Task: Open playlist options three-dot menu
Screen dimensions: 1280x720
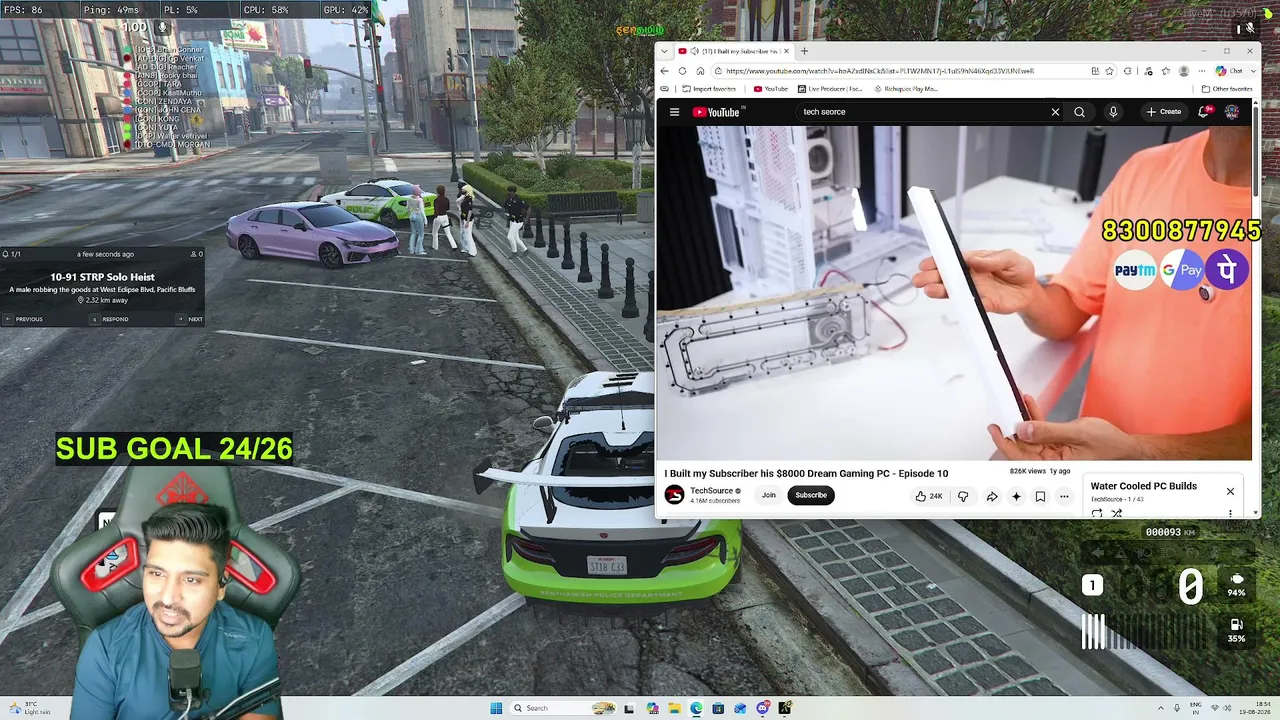Action: point(1230,513)
